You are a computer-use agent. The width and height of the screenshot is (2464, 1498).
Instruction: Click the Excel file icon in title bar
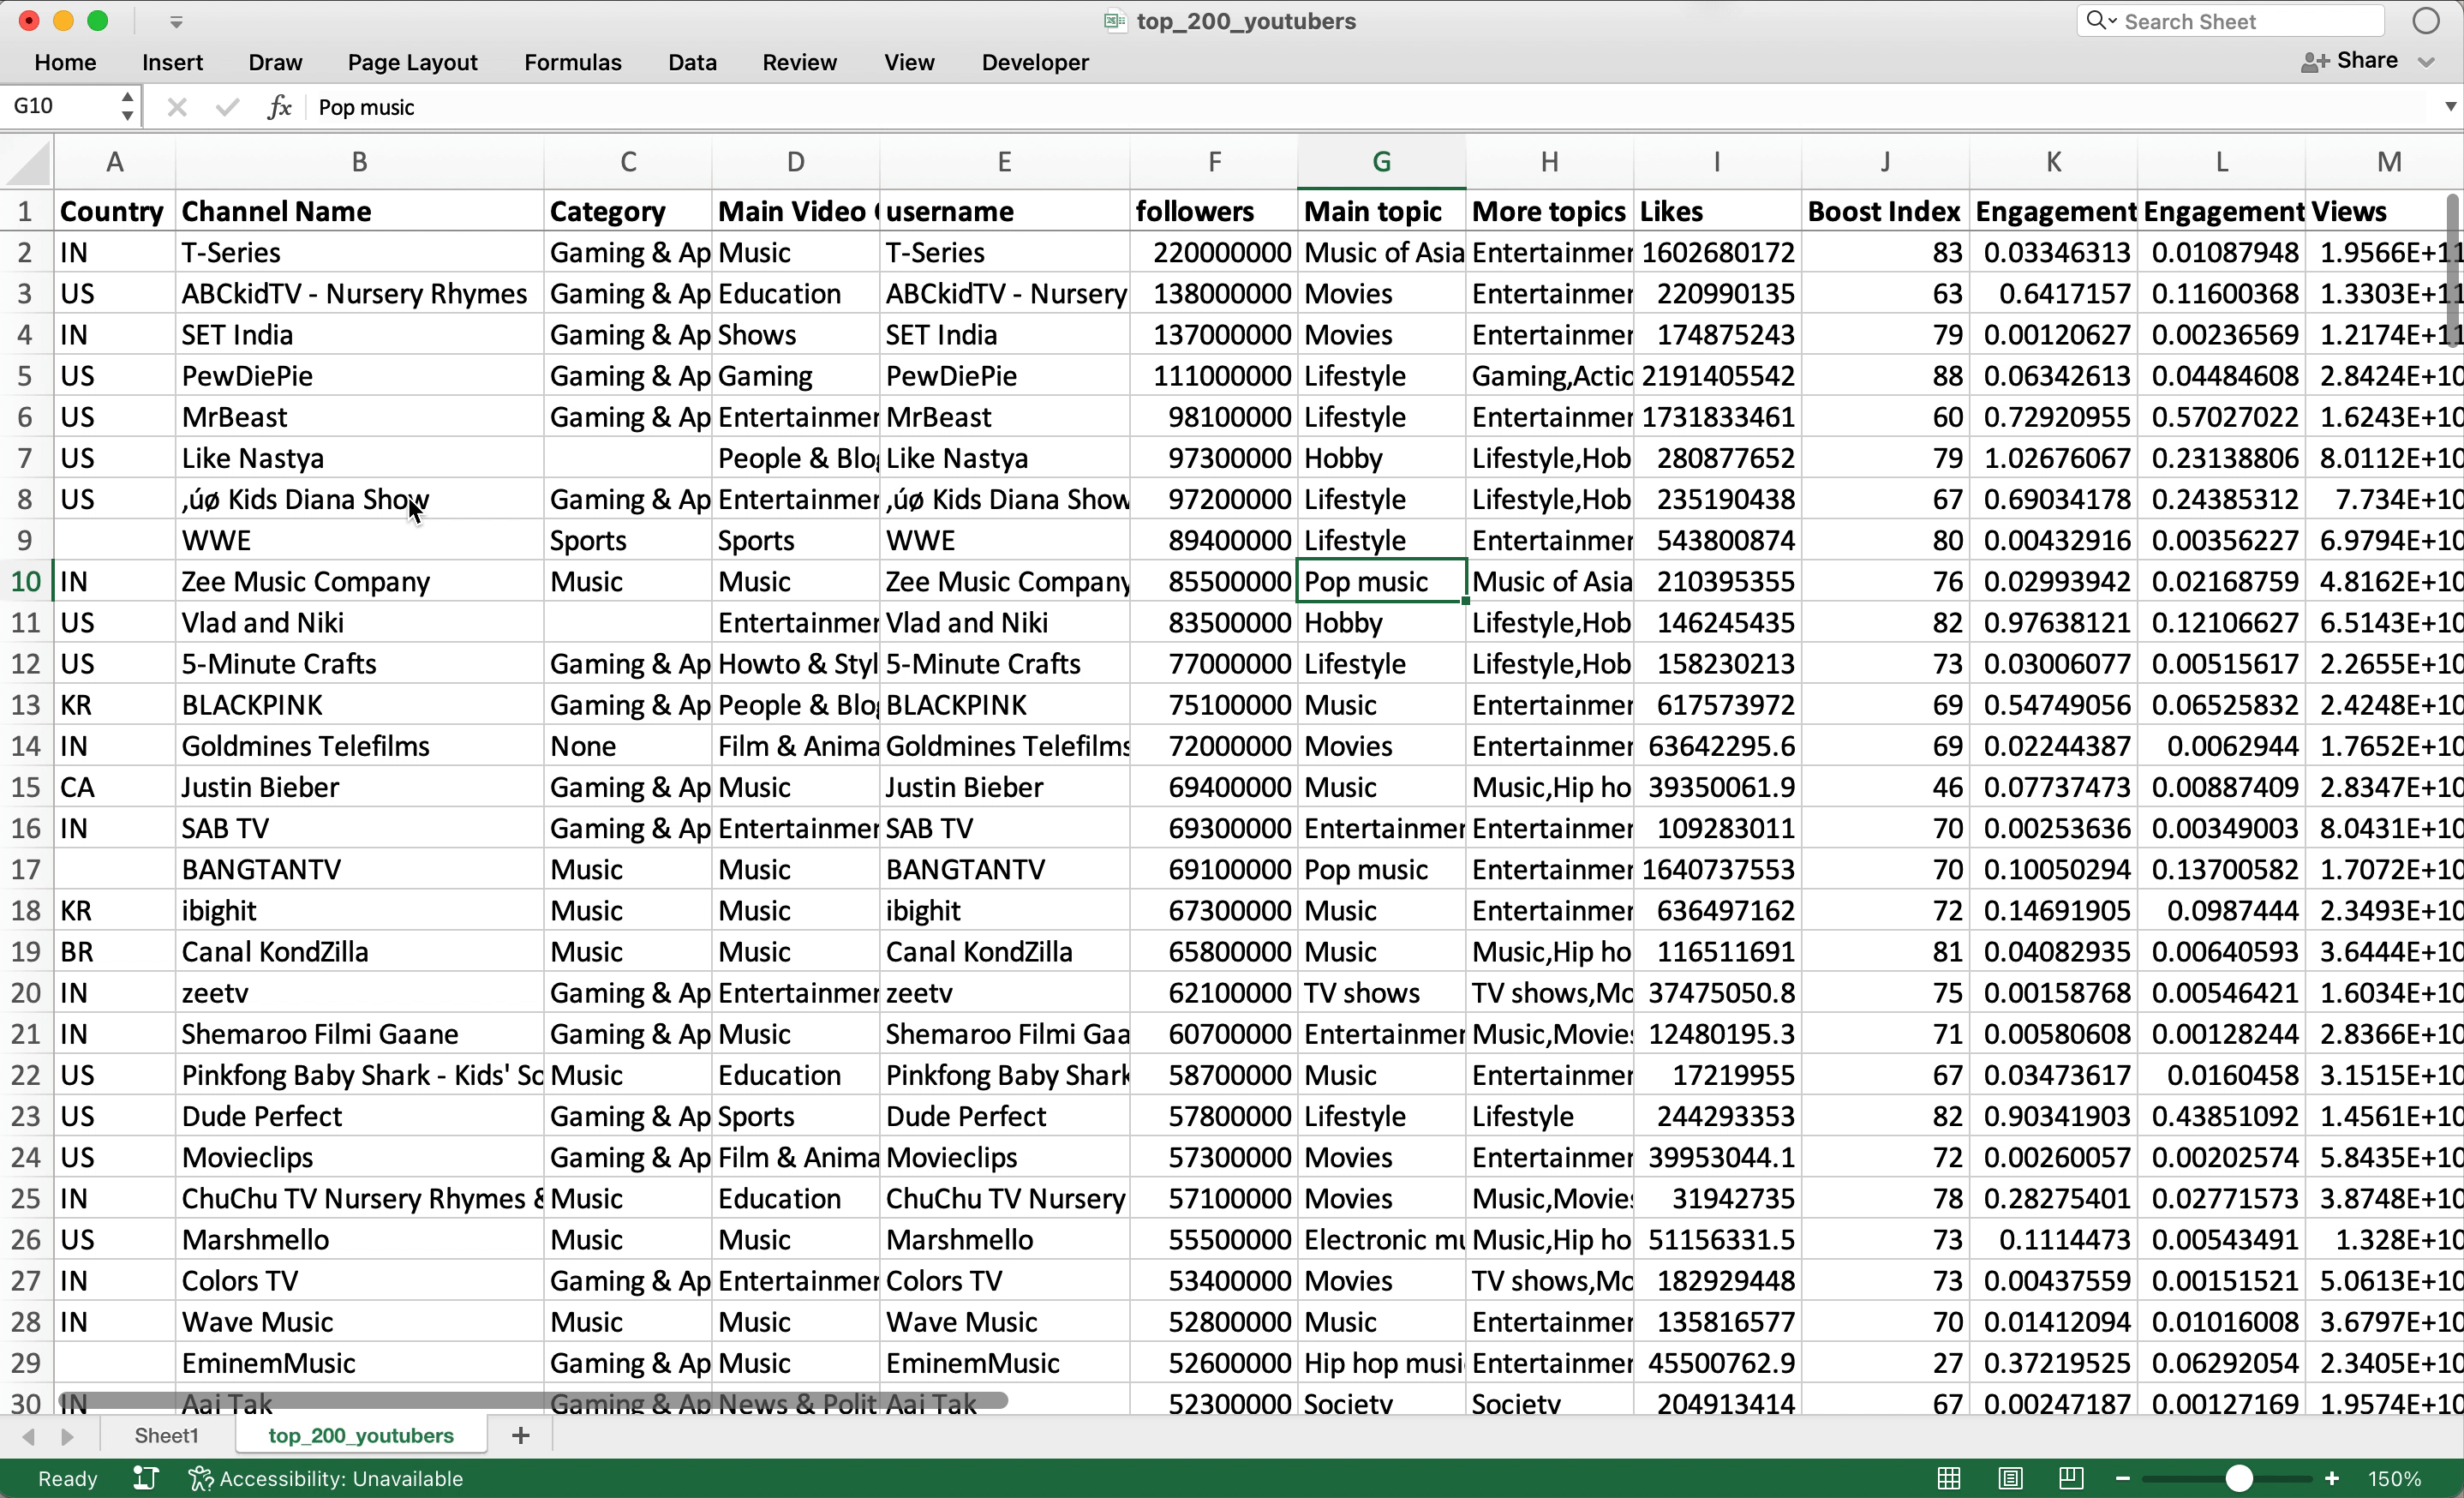pyautogui.click(x=1114, y=21)
